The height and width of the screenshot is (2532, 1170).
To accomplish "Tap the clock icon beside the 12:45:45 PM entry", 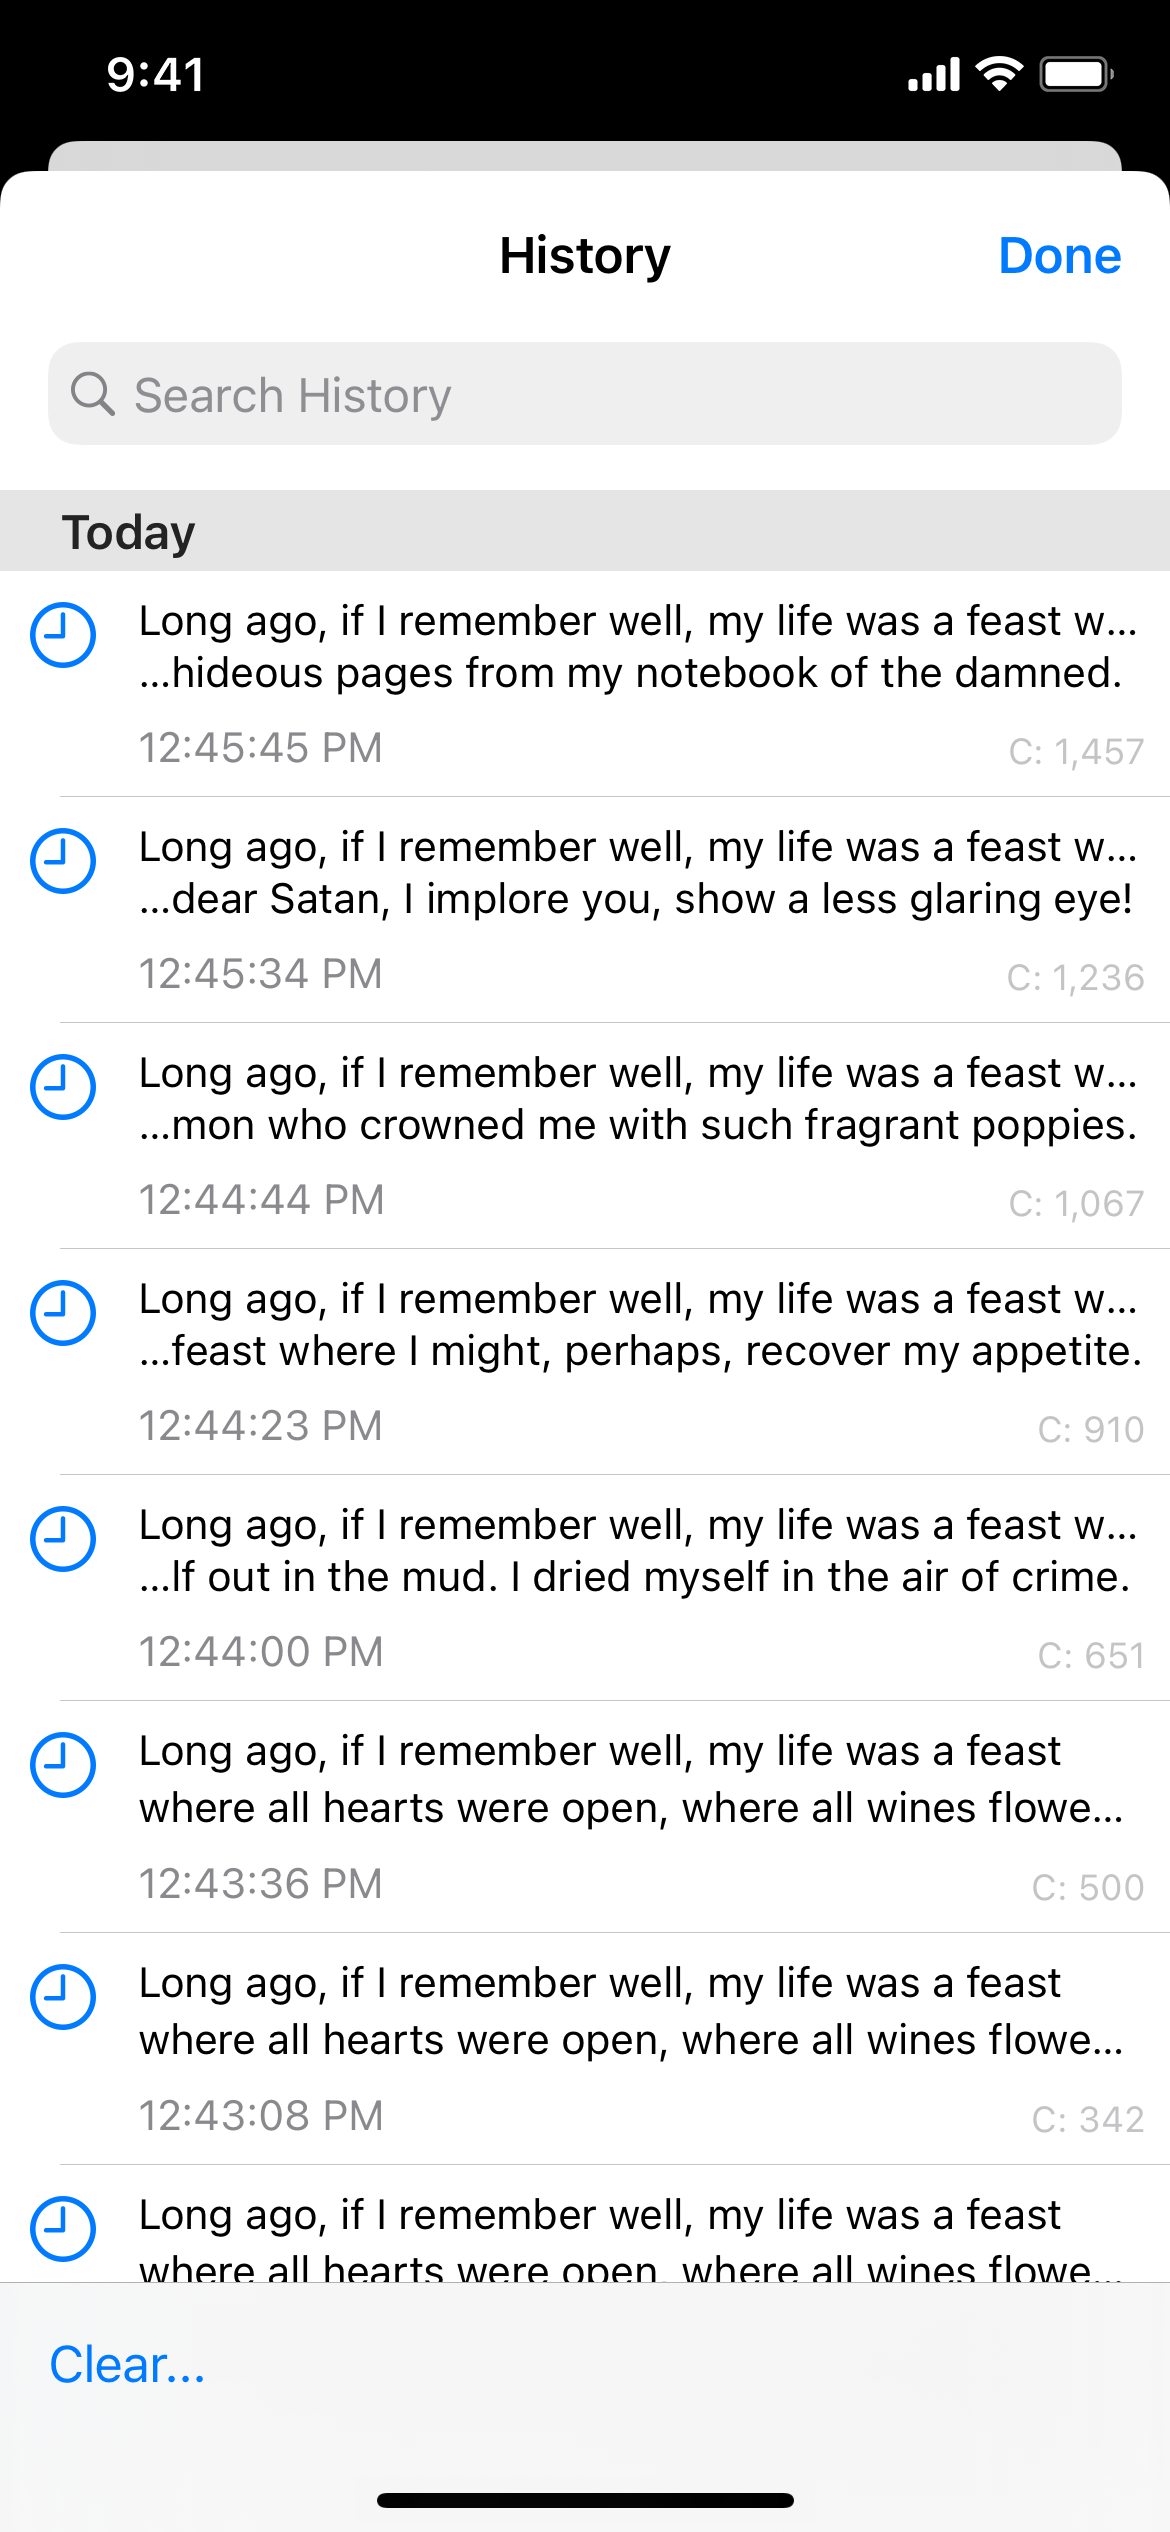I will point(63,634).
